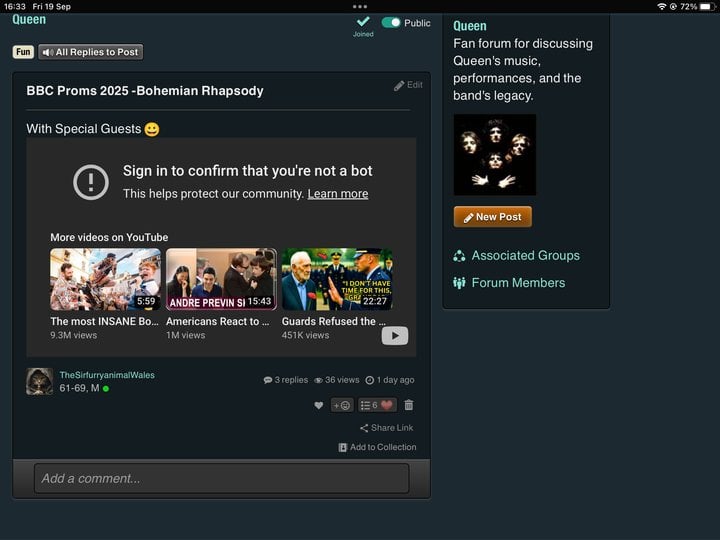Open TheSirfurryanimalWales username link
720x540 pixels.
point(107,375)
